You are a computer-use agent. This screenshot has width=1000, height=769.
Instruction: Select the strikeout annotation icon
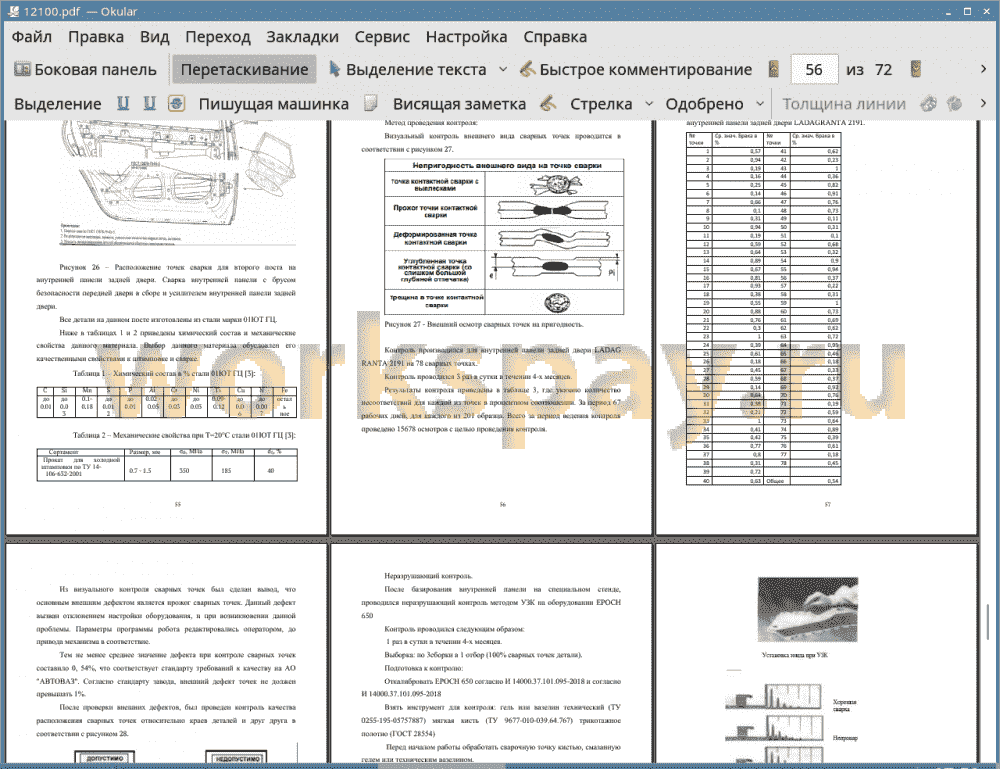coord(177,103)
